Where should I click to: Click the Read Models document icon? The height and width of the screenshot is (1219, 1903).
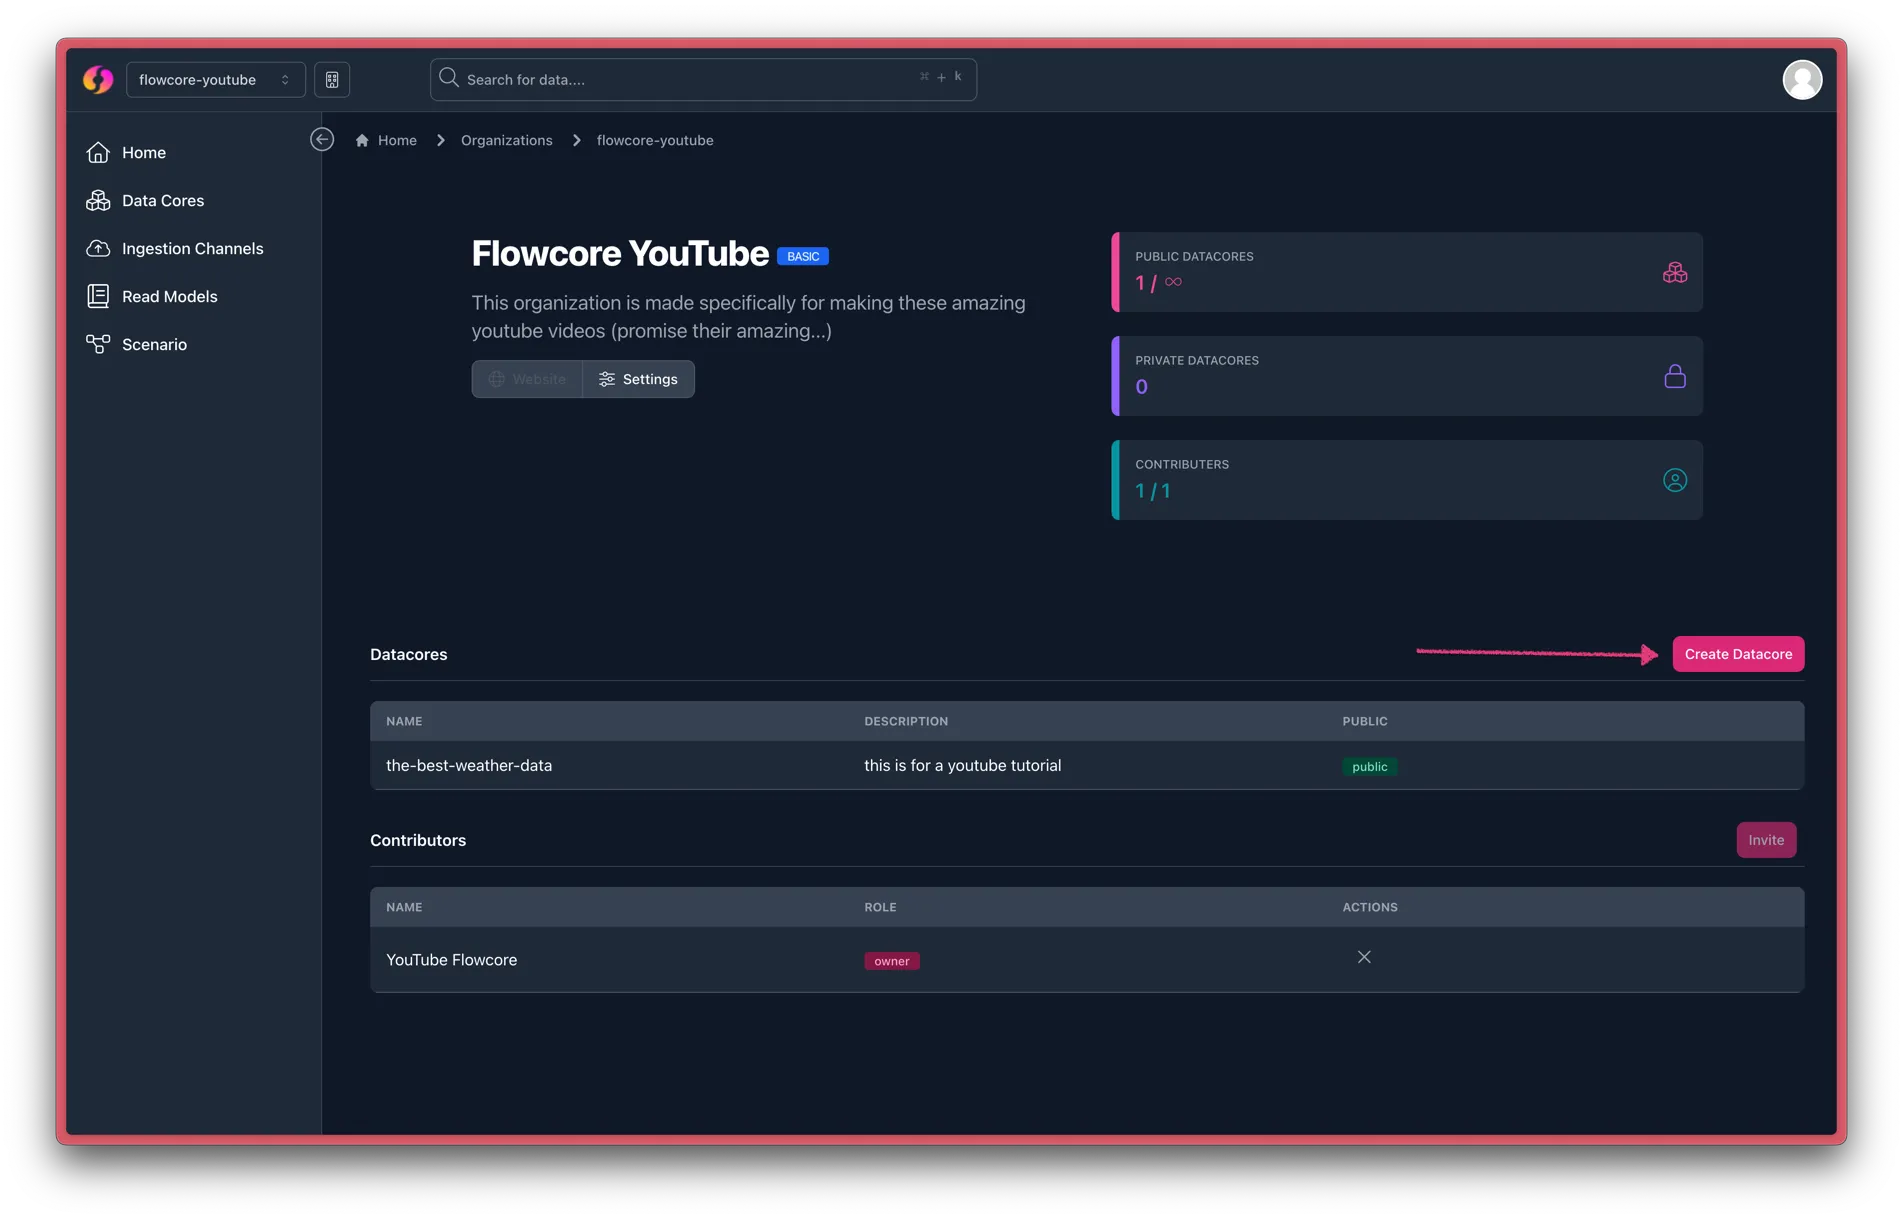[98, 296]
